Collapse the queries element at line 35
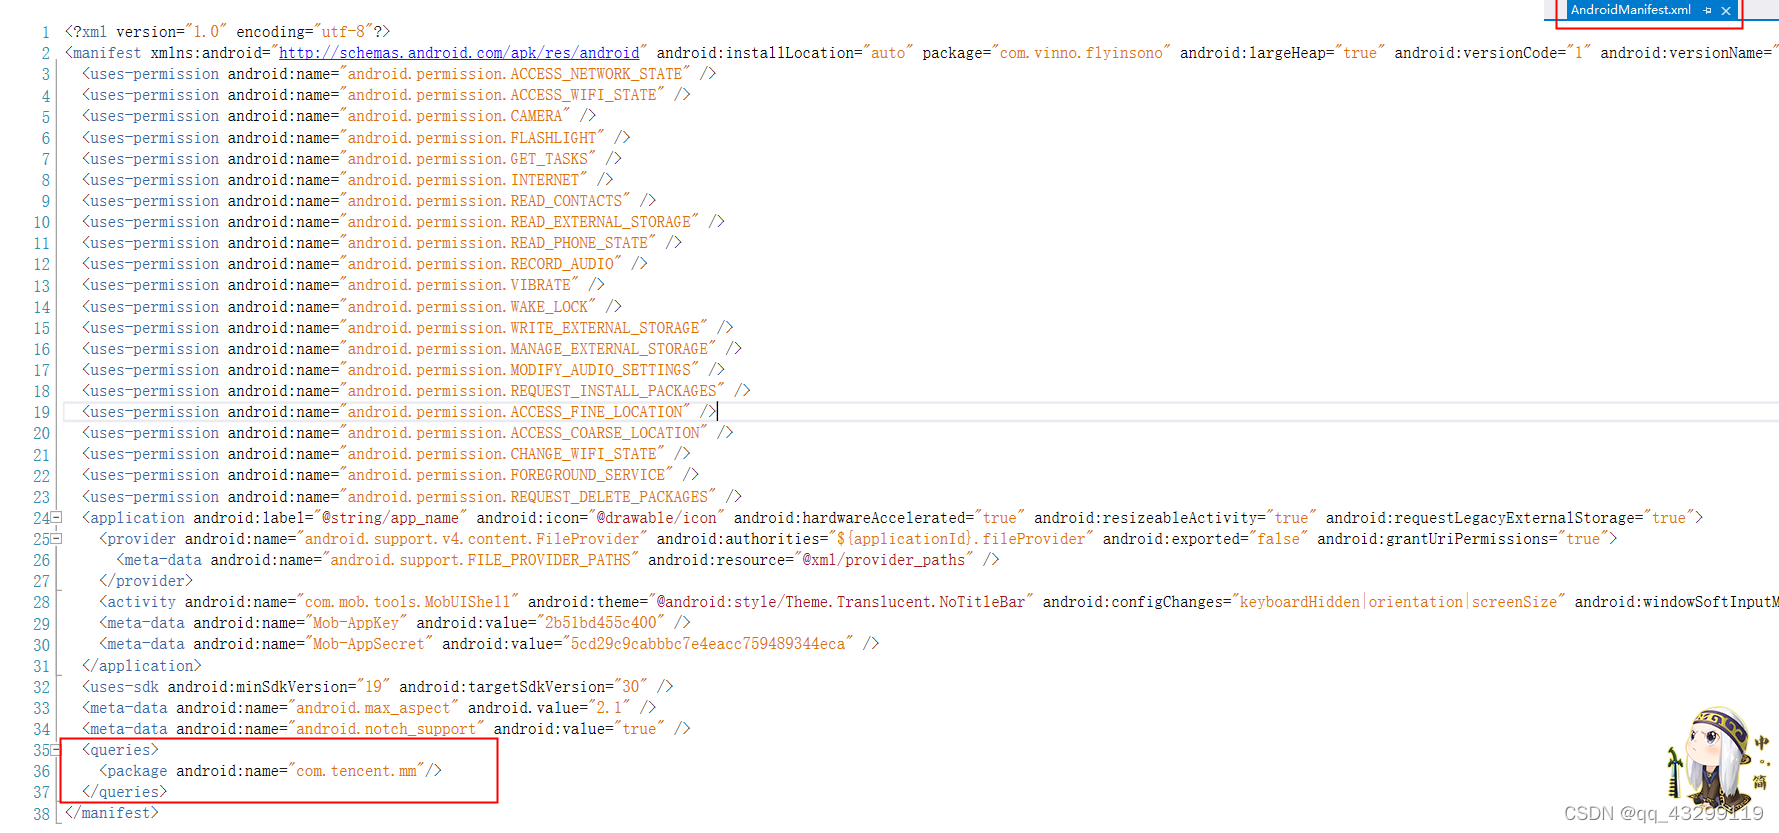1779x833 pixels. pyautogui.click(x=57, y=749)
